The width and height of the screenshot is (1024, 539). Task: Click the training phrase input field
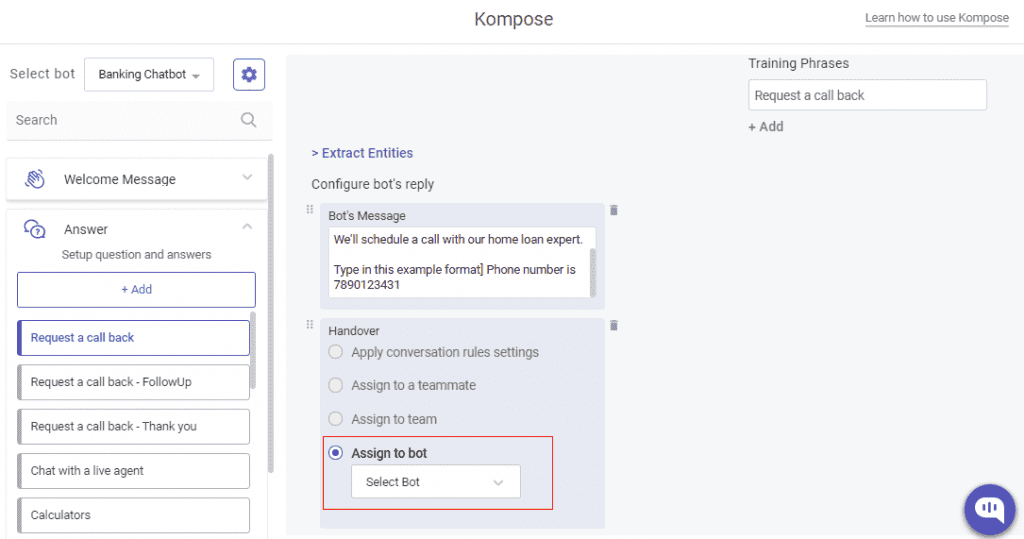coord(867,95)
